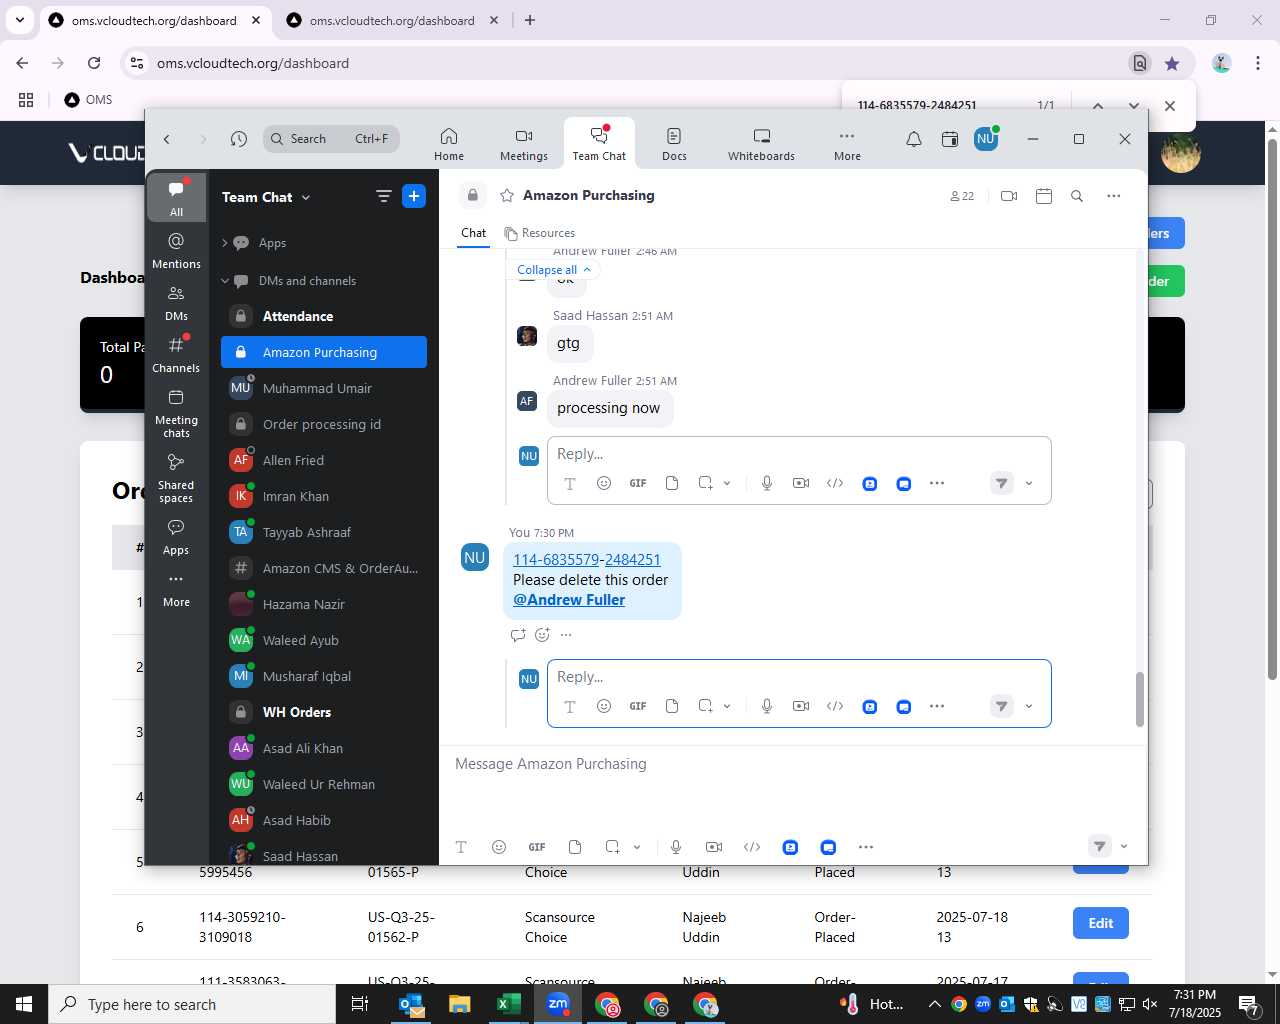Image resolution: width=1280 pixels, height=1024 pixels.
Task: Open the Attendance channel
Action: [x=324, y=316]
